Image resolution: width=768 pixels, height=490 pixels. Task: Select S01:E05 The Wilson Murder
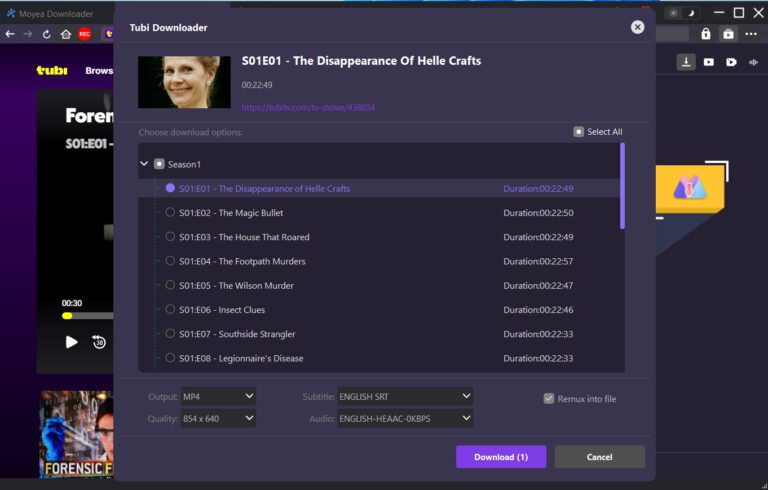point(170,285)
